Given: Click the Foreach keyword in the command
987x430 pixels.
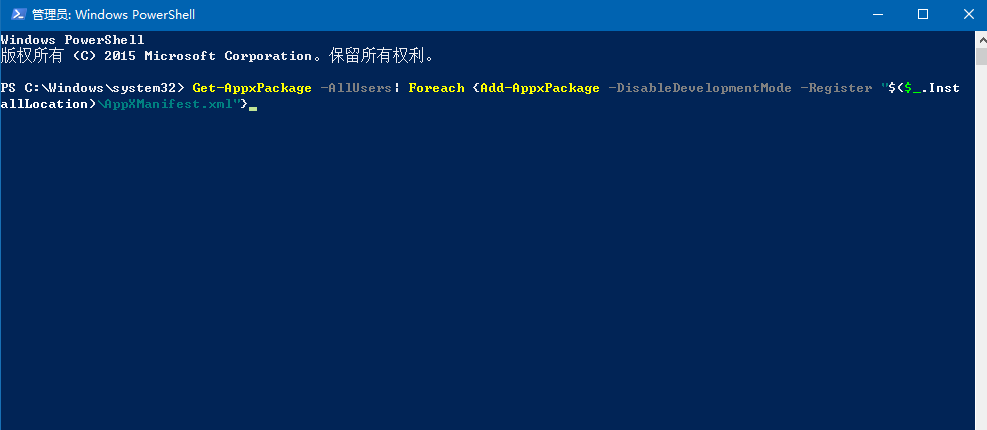Looking at the screenshot, I should (x=436, y=88).
